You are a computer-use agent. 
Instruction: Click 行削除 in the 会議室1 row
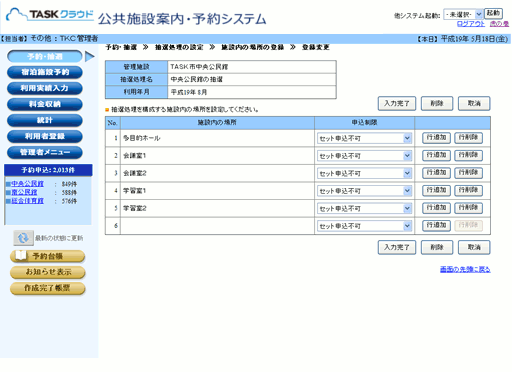point(468,155)
